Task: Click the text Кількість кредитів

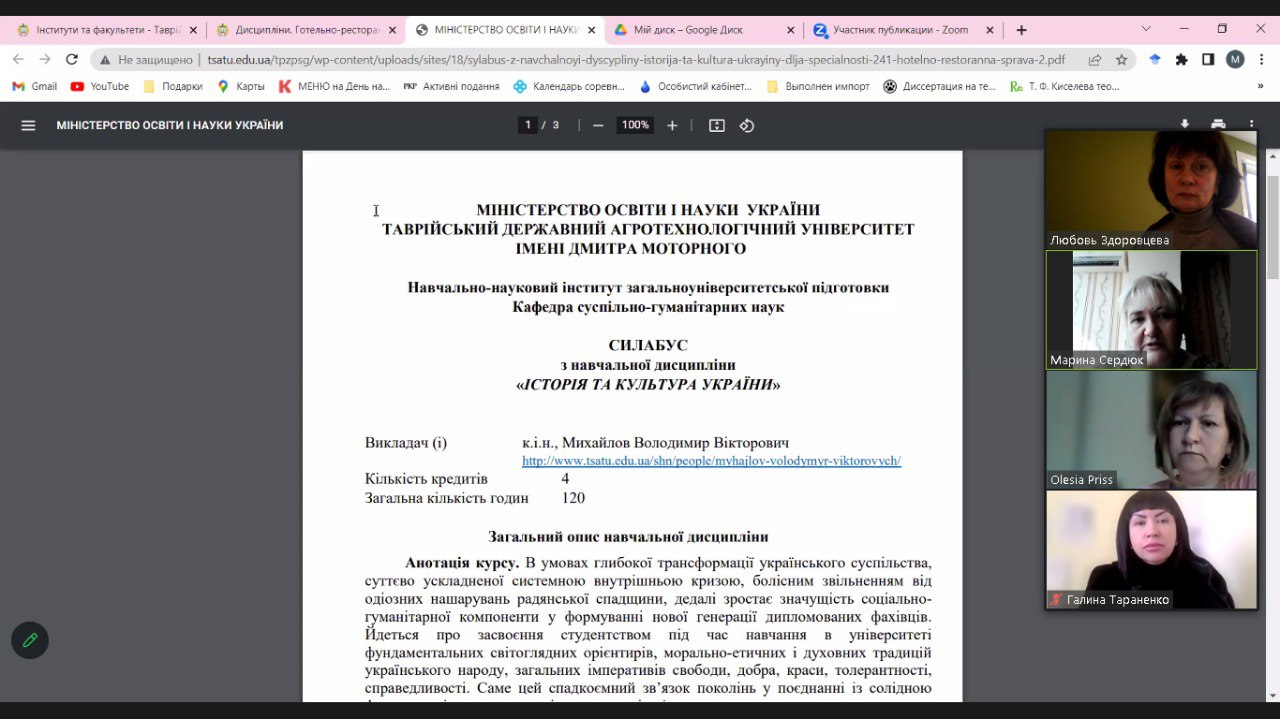Action: [426, 479]
